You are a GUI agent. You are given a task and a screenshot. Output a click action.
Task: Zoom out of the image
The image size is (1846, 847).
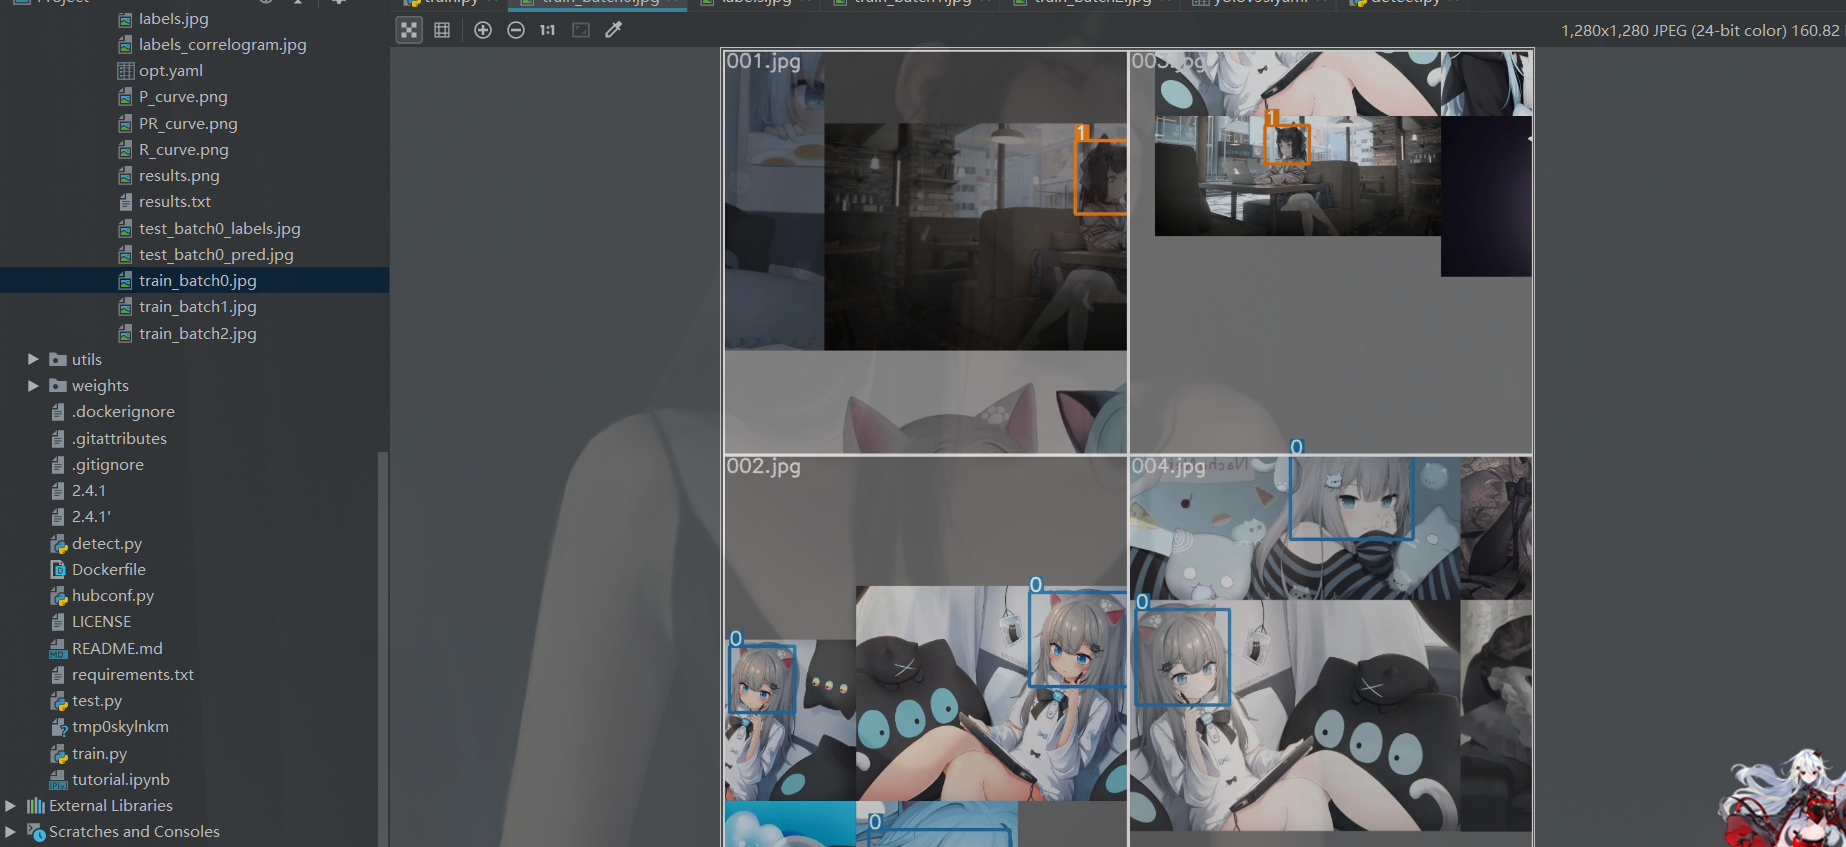(516, 30)
